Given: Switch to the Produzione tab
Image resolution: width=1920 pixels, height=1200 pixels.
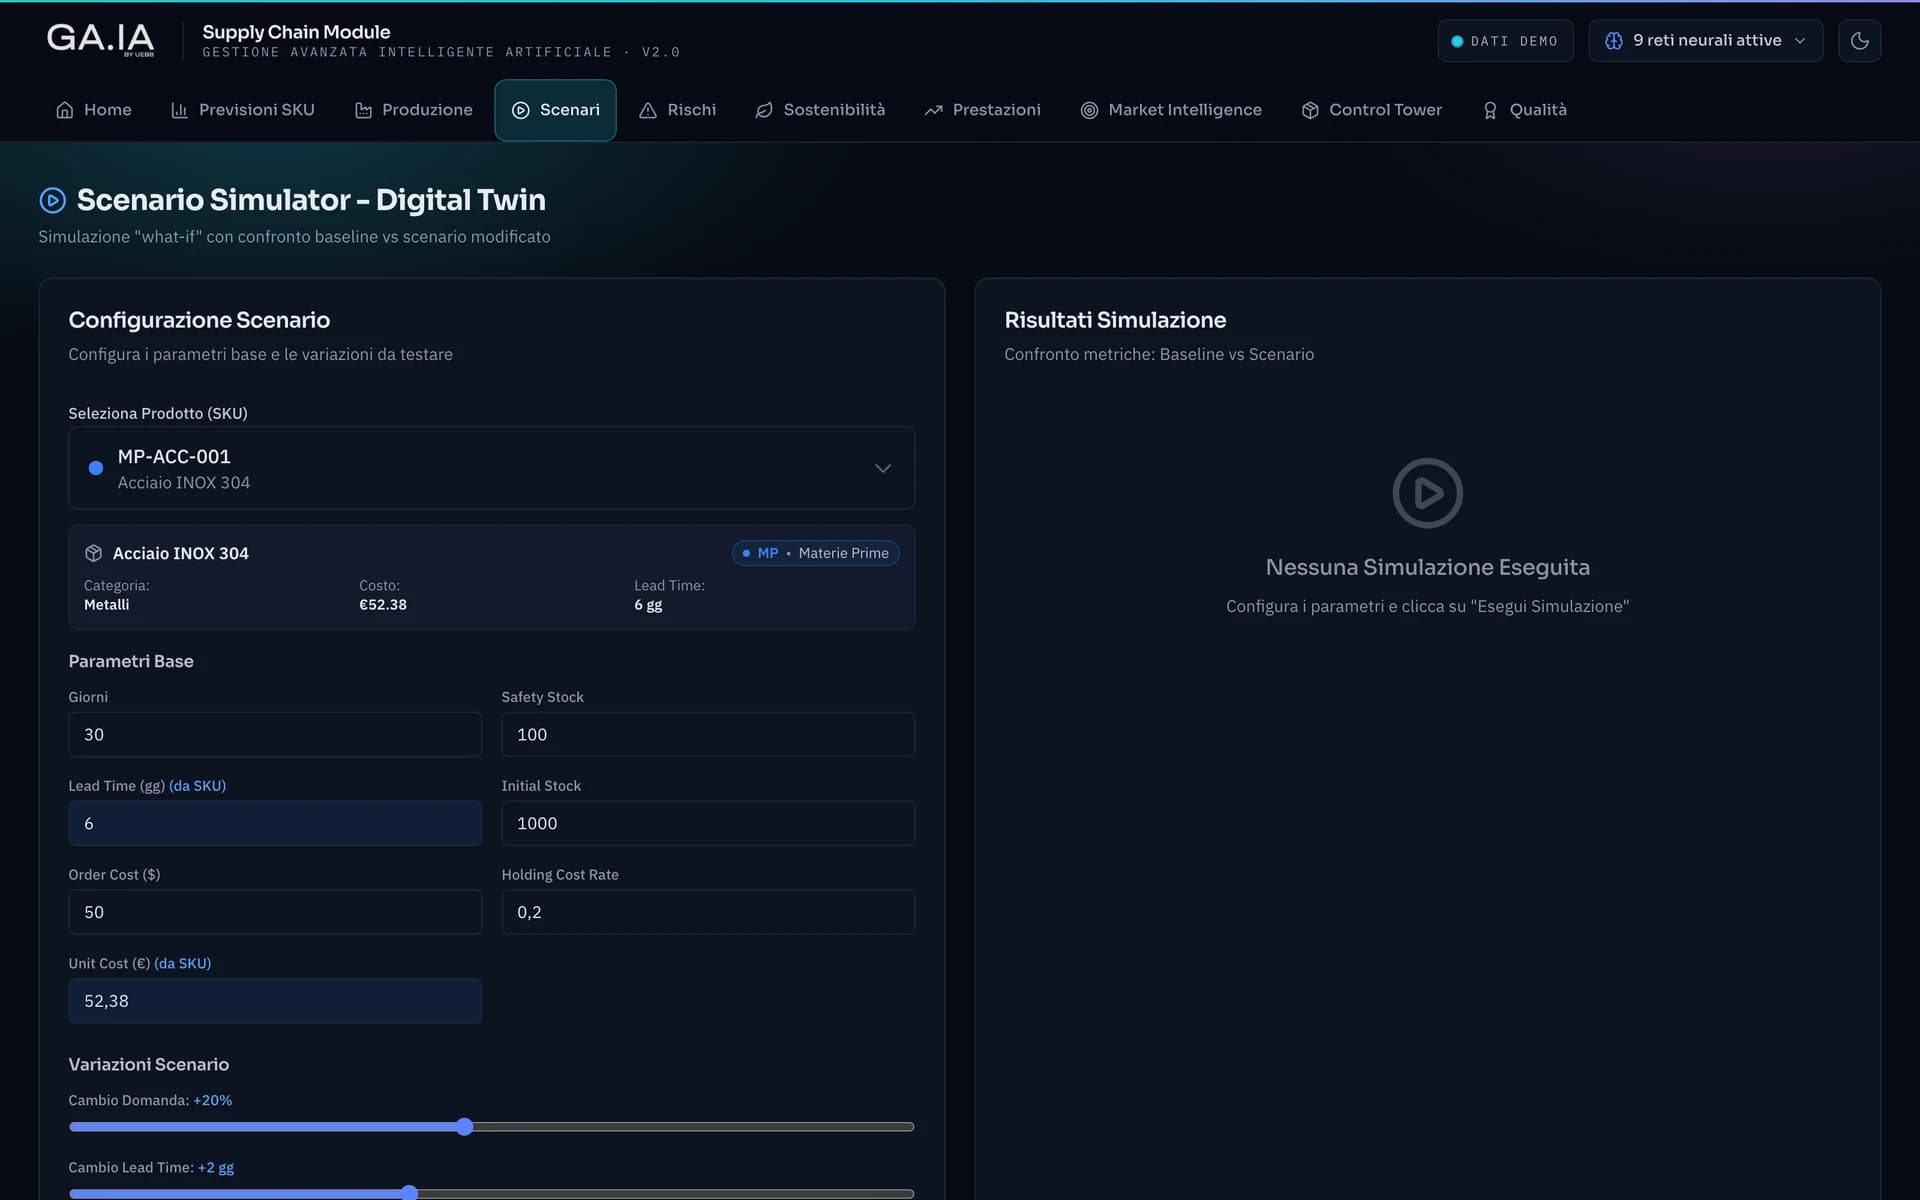Looking at the screenshot, I should pyautogui.click(x=414, y=110).
